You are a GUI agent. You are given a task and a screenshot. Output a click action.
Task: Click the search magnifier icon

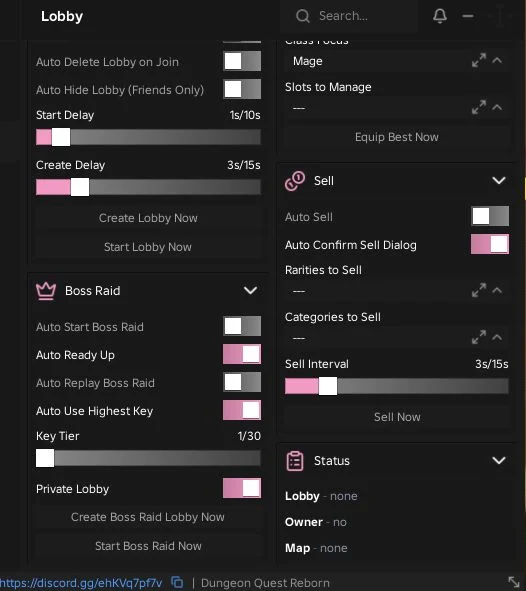point(303,16)
